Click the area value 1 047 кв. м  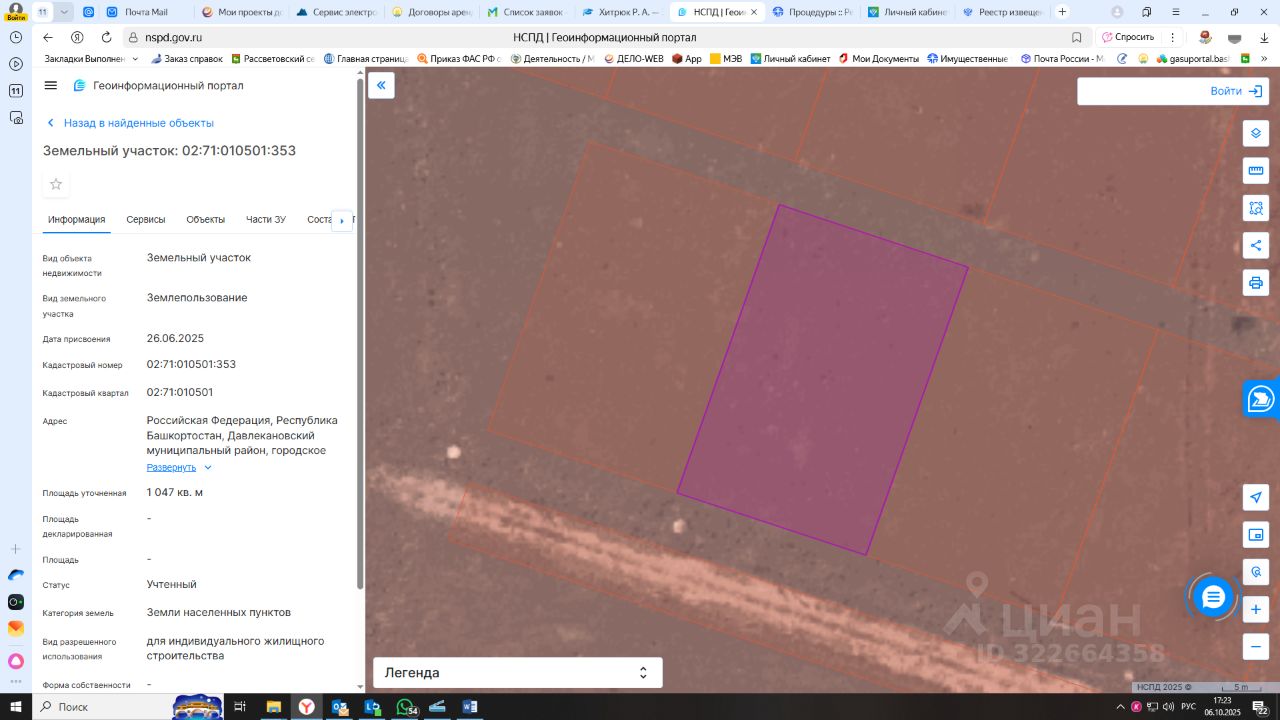click(x=175, y=492)
